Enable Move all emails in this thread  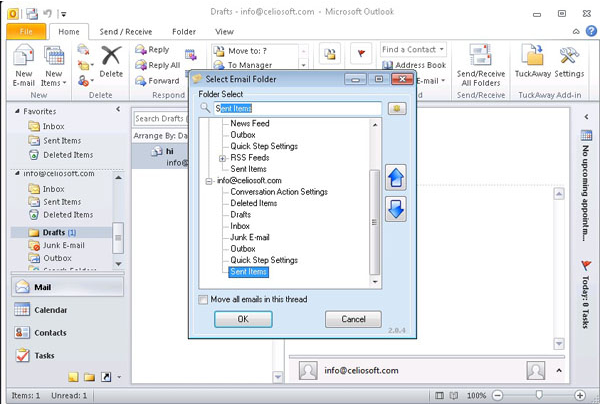coord(204,299)
